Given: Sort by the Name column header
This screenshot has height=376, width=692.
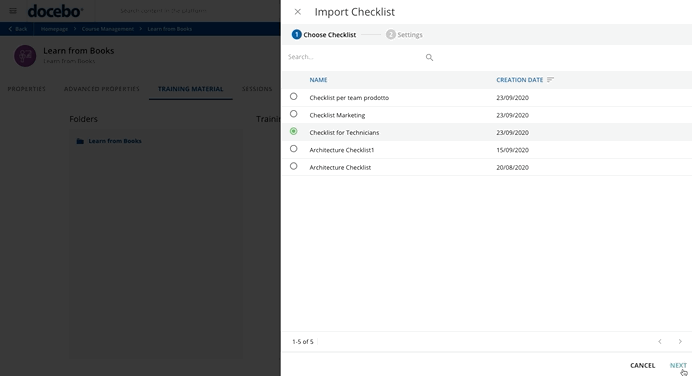Looking at the screenshot, I should coord(318,80).
